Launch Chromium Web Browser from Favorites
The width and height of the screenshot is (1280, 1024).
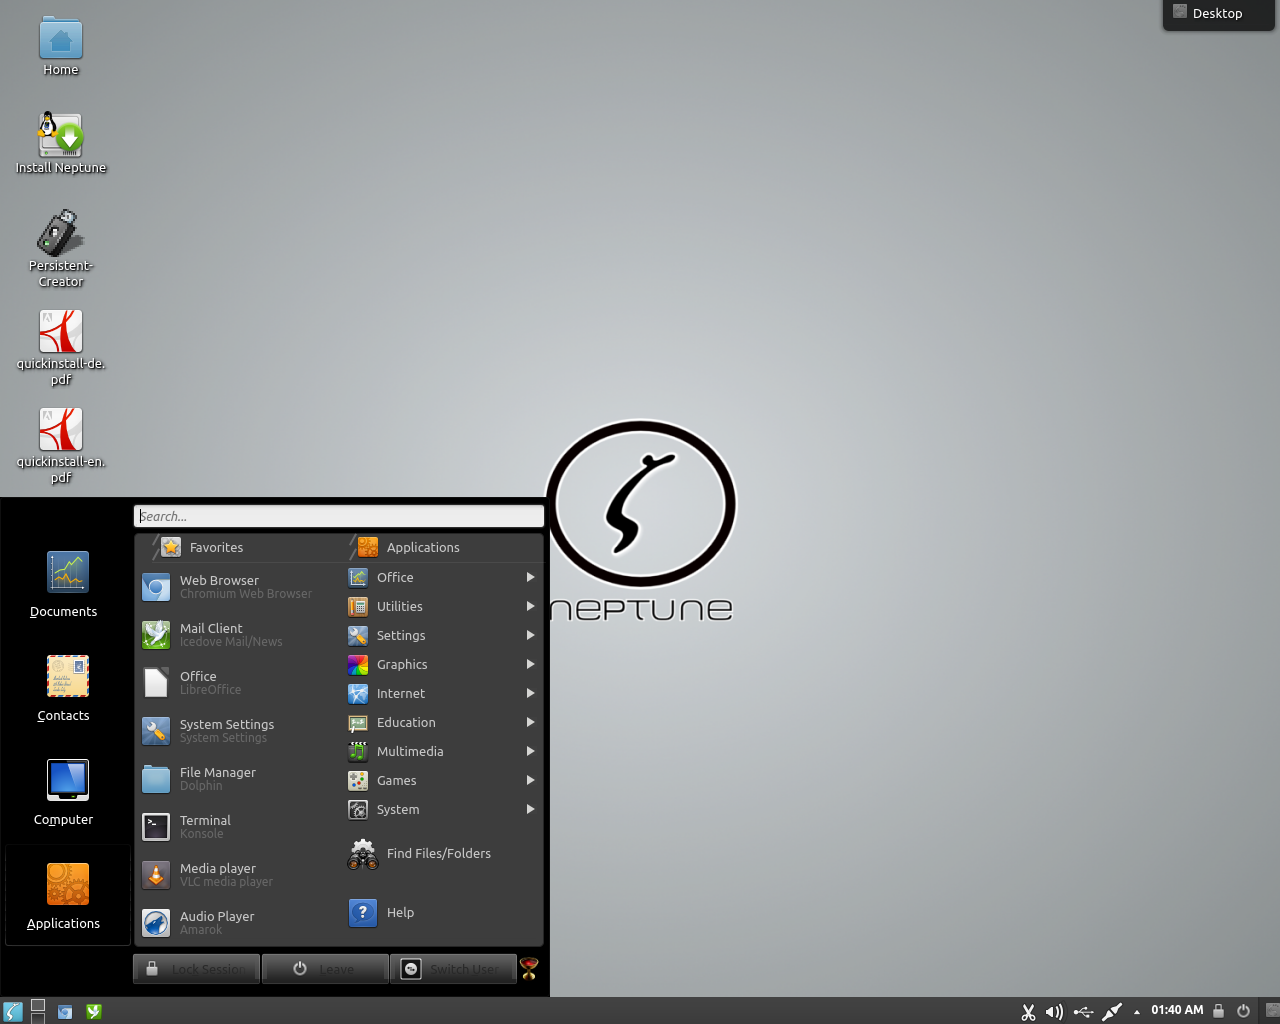[x=238, y=587]
